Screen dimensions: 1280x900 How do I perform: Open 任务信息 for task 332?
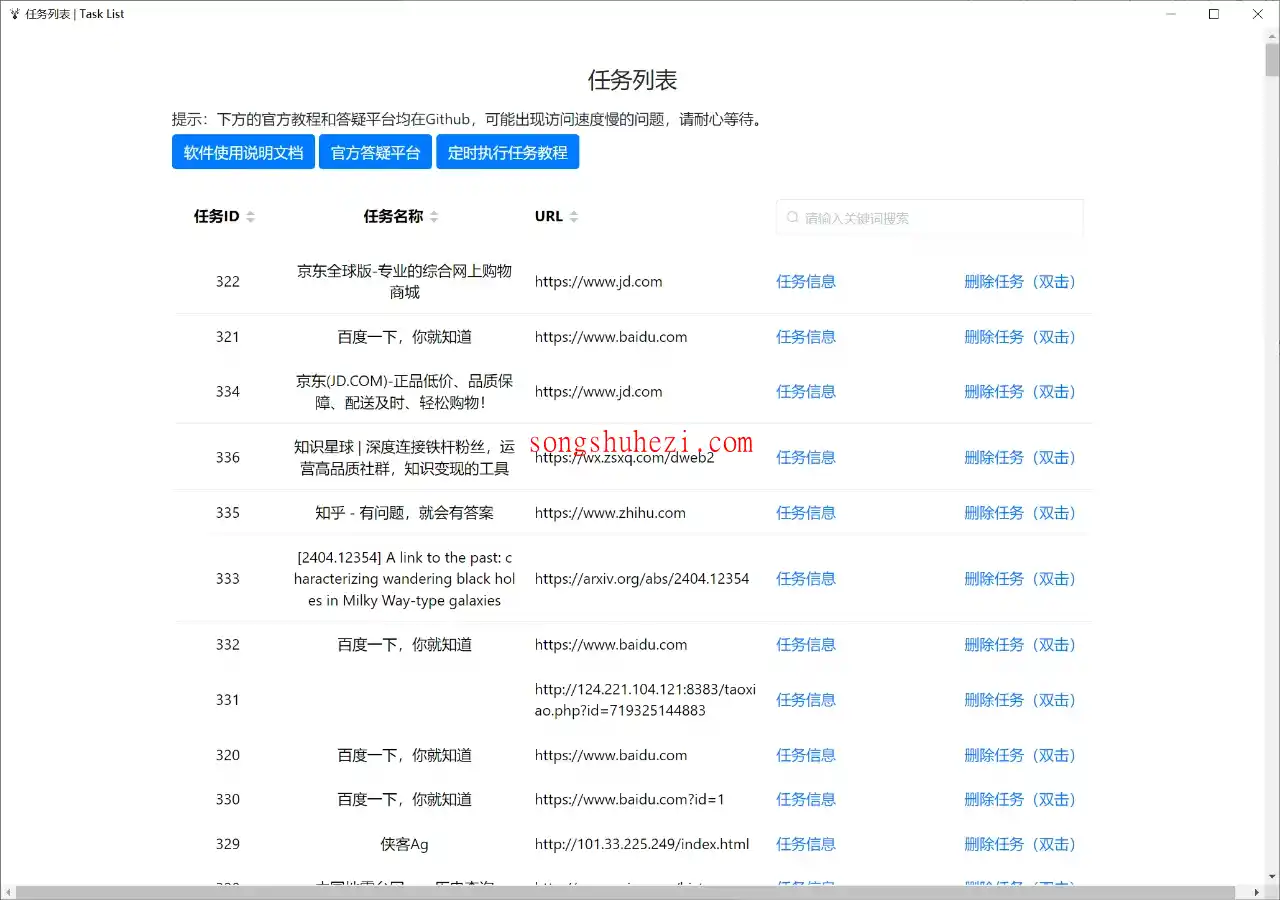[806, 645]
